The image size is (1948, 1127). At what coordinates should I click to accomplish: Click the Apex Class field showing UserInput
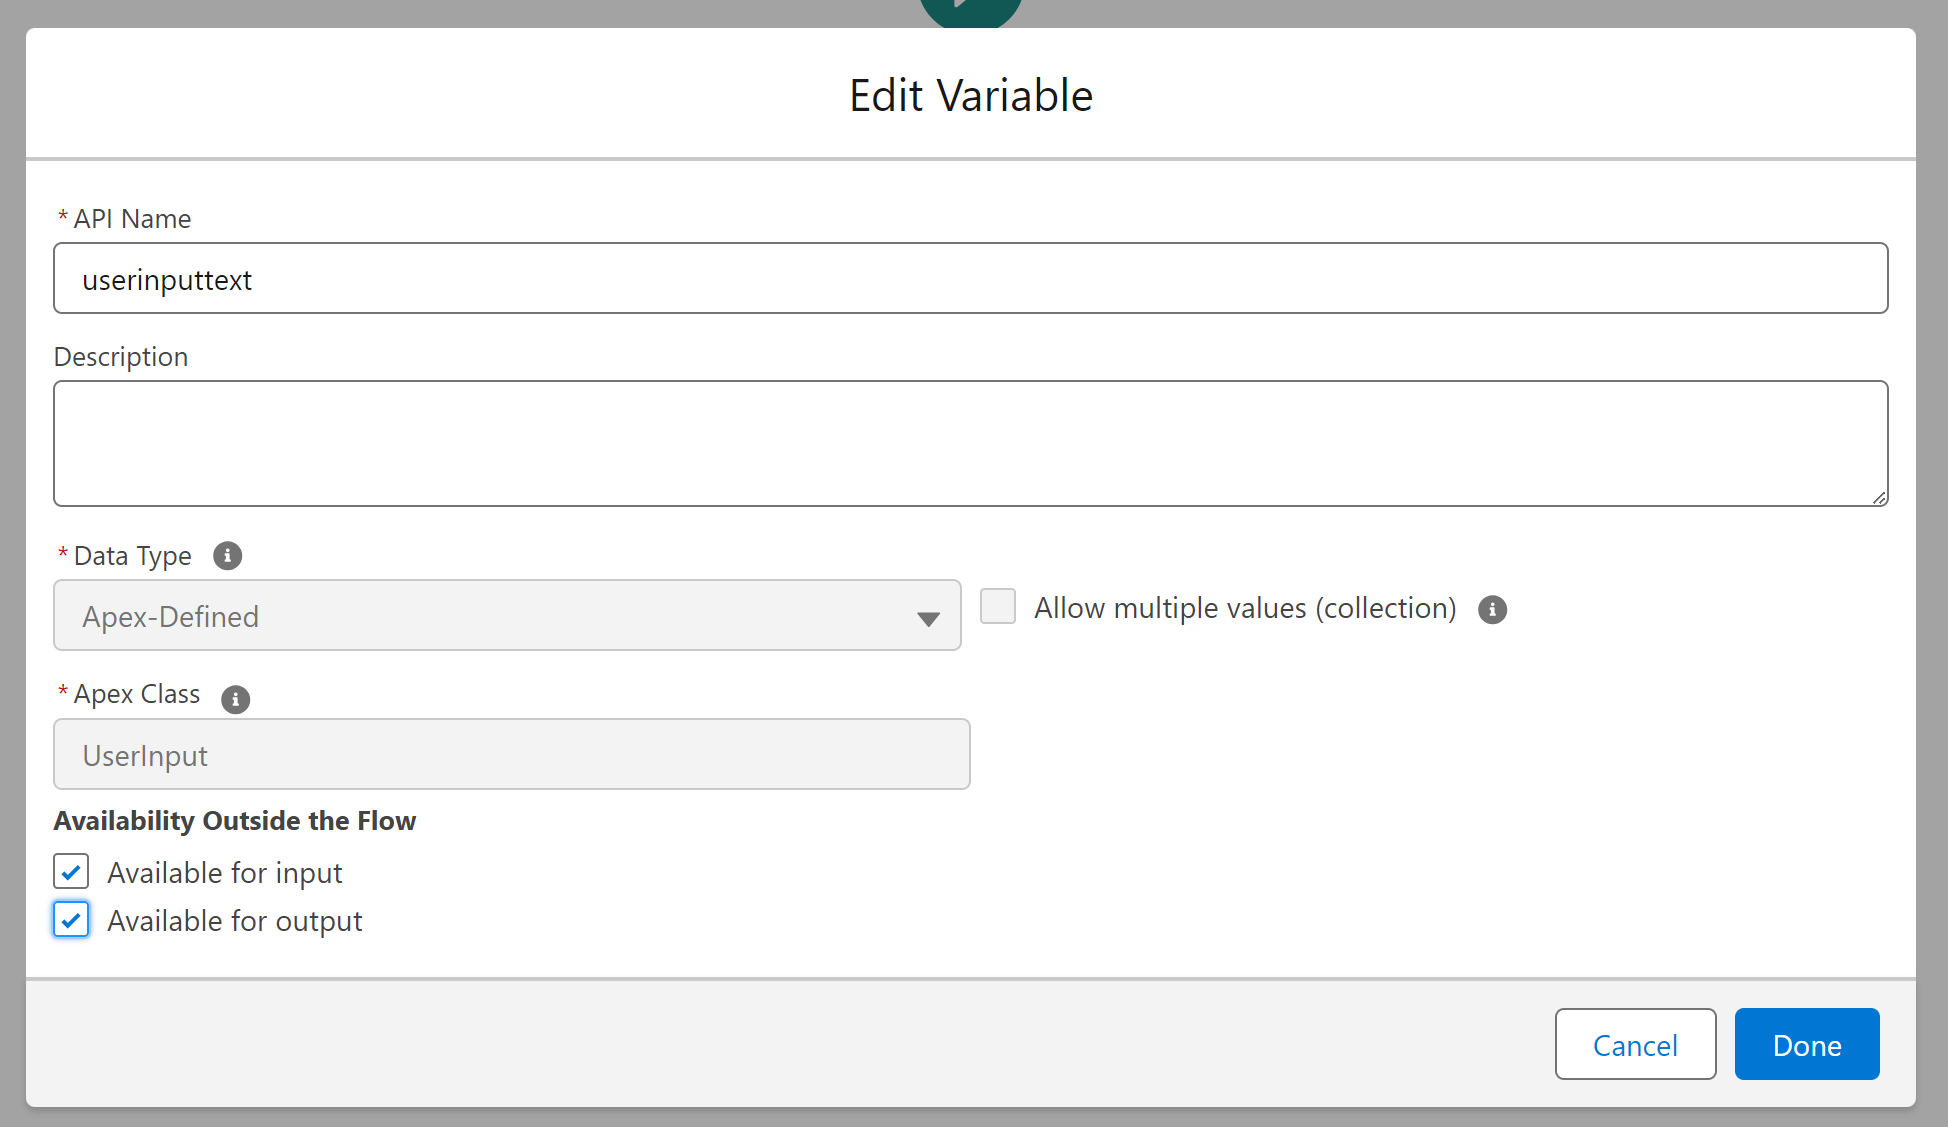510,754
